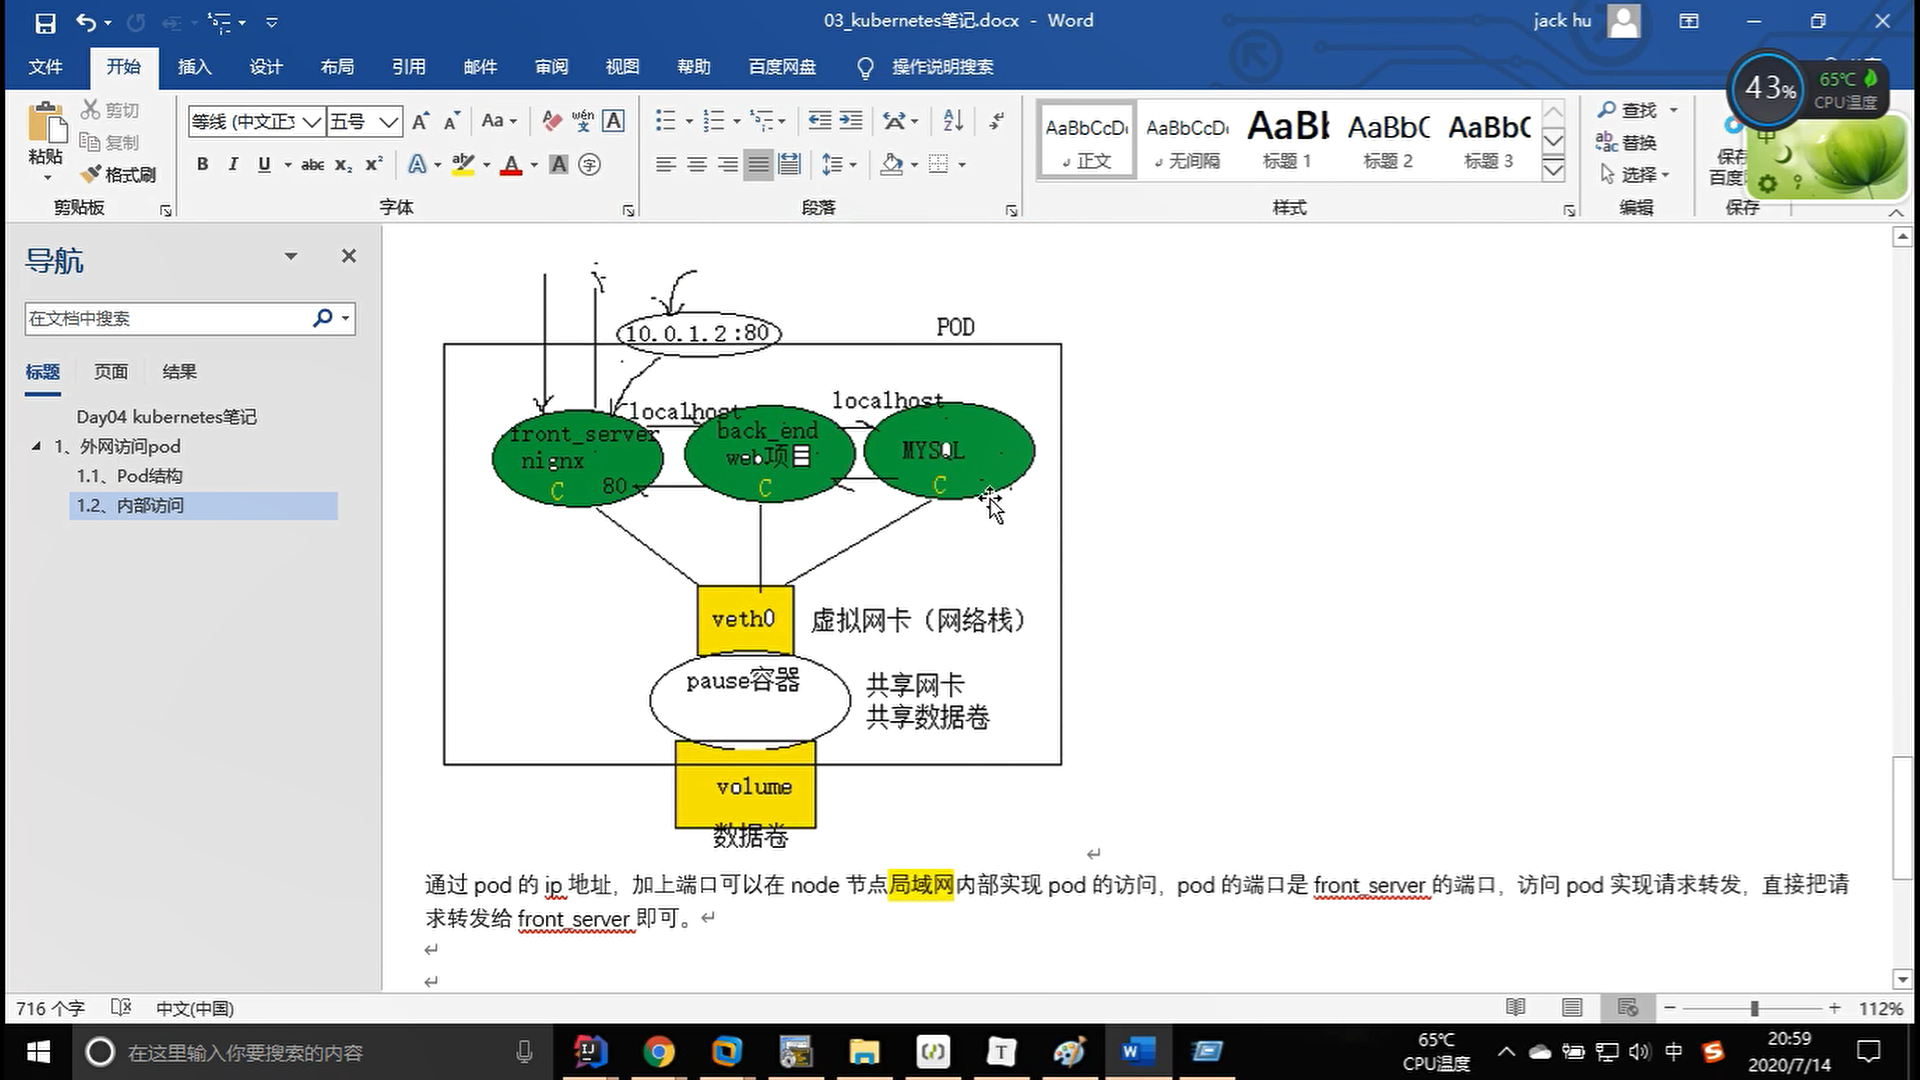Open the font name dropdown
The width and height of the screenshot is (1920, 1080).
pos(311,122)
